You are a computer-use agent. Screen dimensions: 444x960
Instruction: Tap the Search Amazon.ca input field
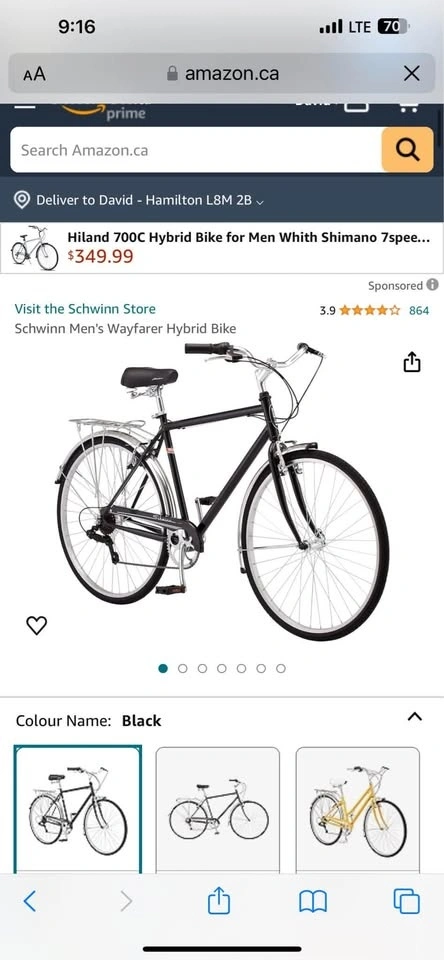tap(196, 150)
